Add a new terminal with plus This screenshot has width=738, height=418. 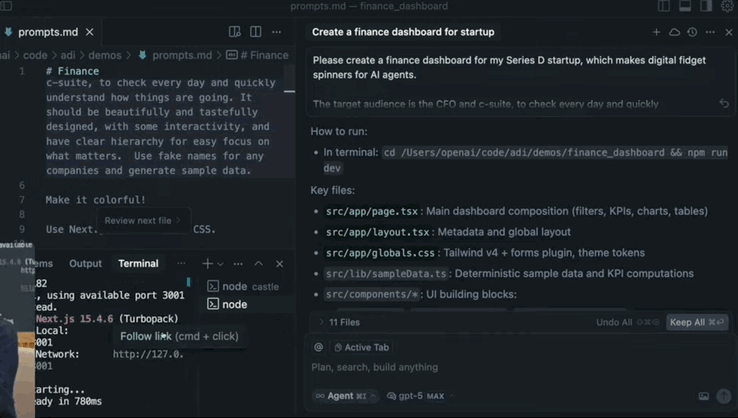point(207,264)
